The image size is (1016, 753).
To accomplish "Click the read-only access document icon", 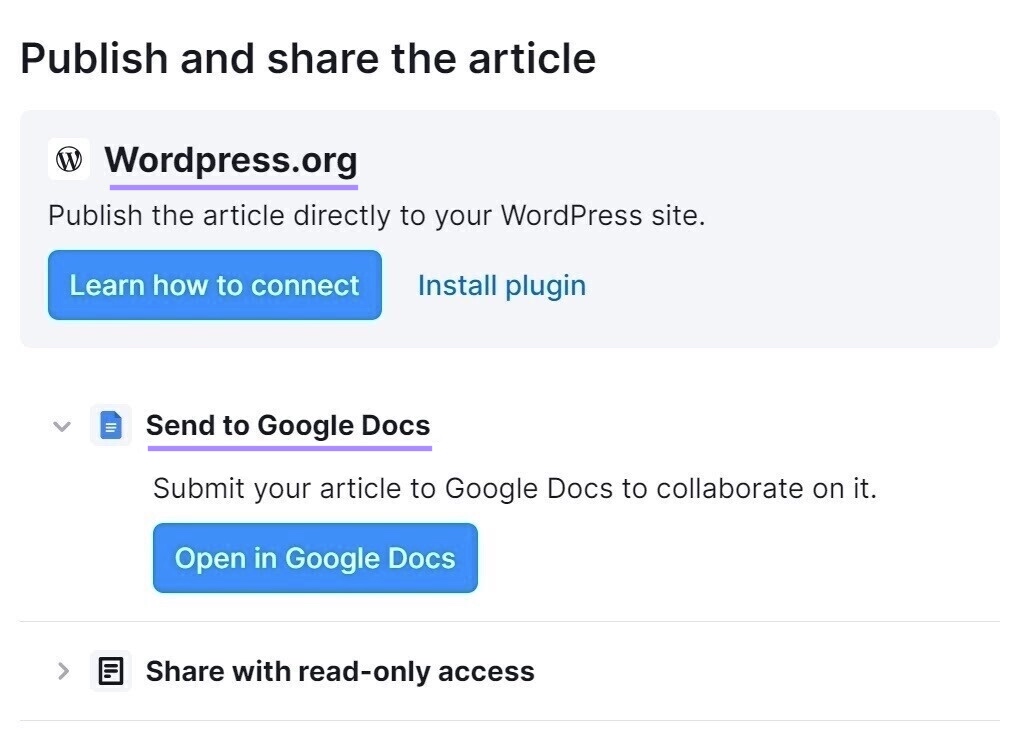I will pyautogui.click(x=111, y=670).
